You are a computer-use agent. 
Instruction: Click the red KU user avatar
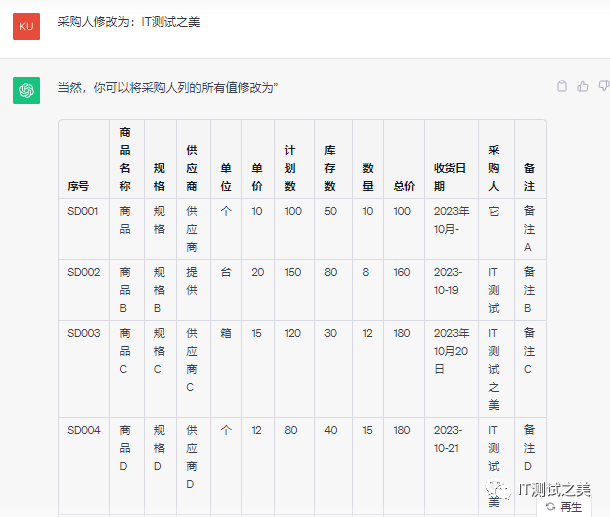pos(26,25)
